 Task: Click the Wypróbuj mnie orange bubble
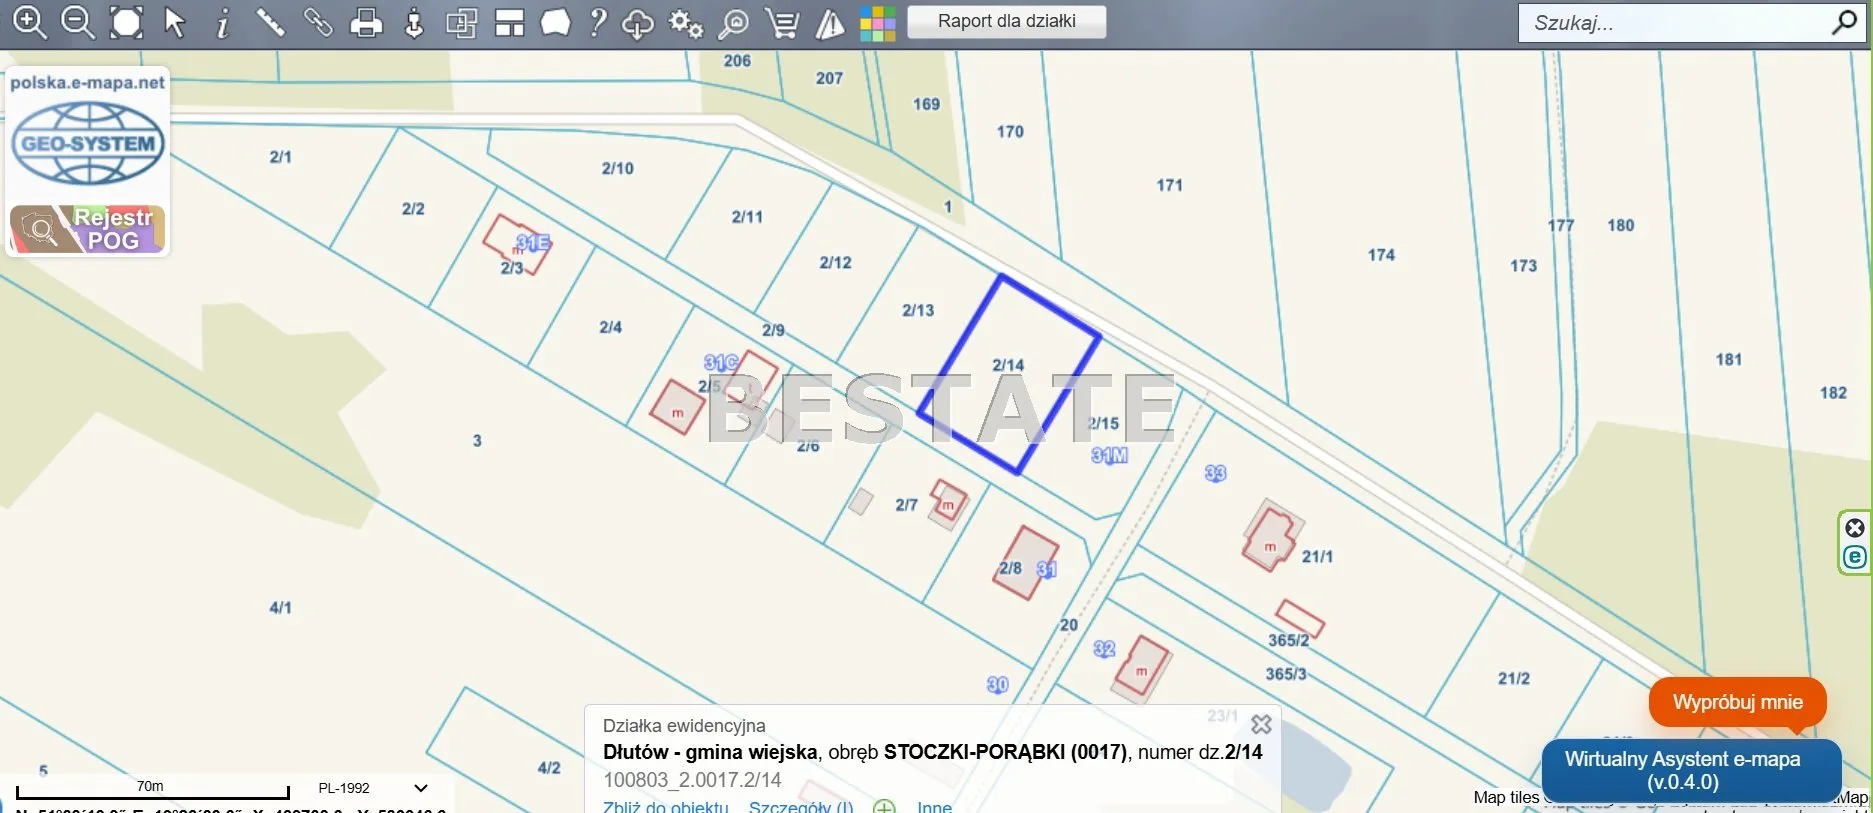coord(1738,702)
